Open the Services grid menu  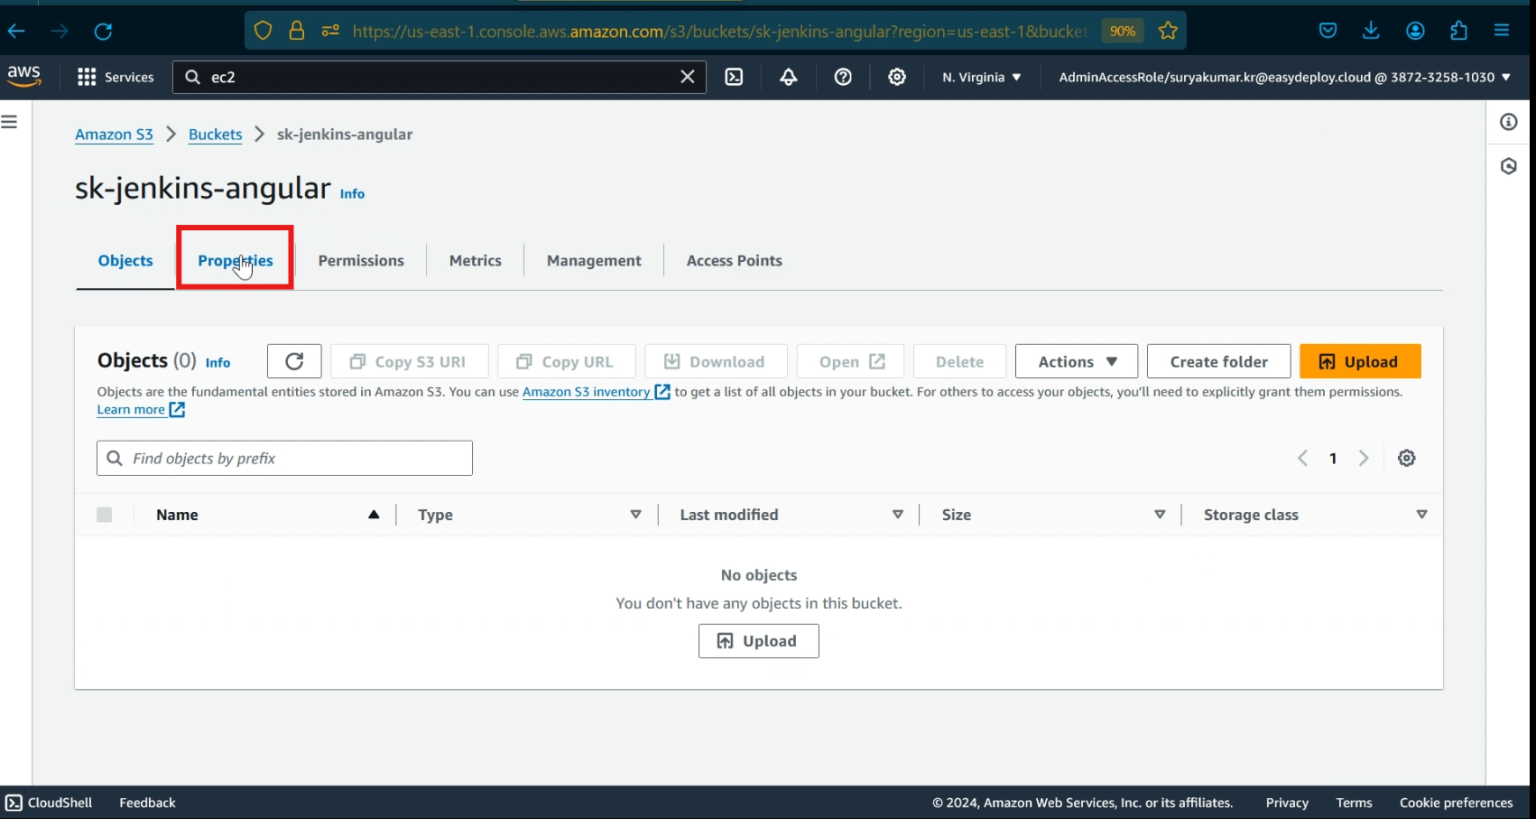click(x=115, y=77)
